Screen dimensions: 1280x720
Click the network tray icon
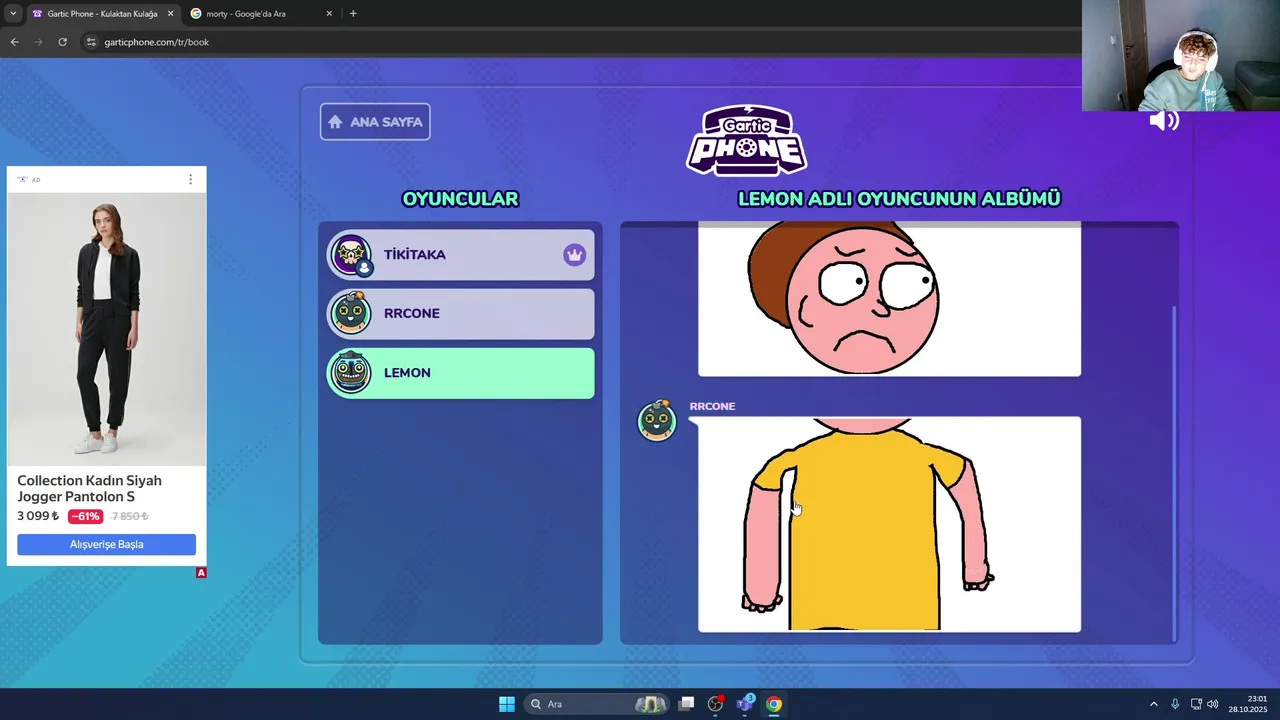click(x=1196, y=704)
